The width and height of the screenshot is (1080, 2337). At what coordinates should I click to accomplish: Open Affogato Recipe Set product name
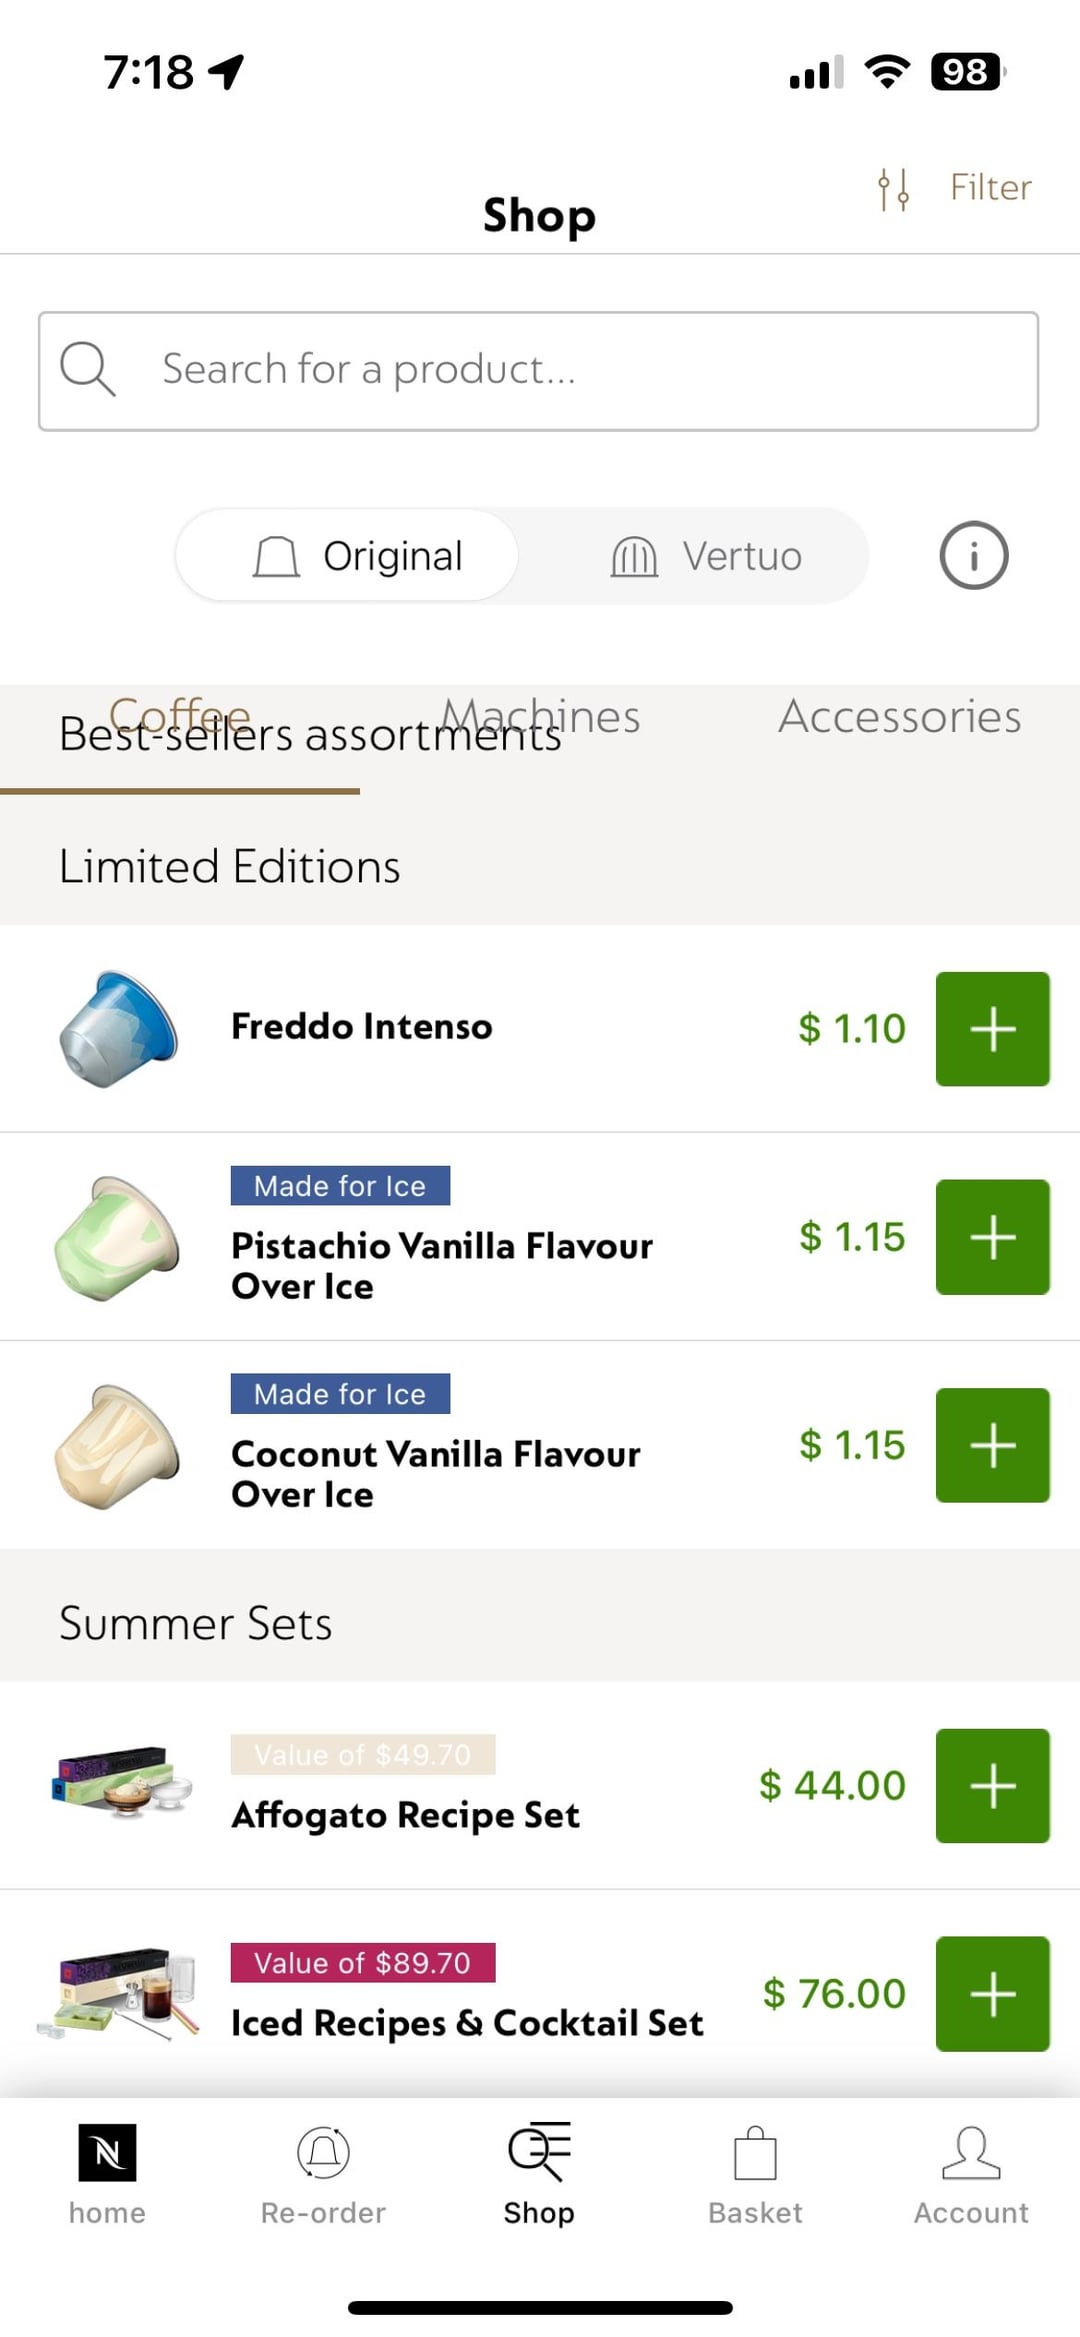coord(405,1815)
